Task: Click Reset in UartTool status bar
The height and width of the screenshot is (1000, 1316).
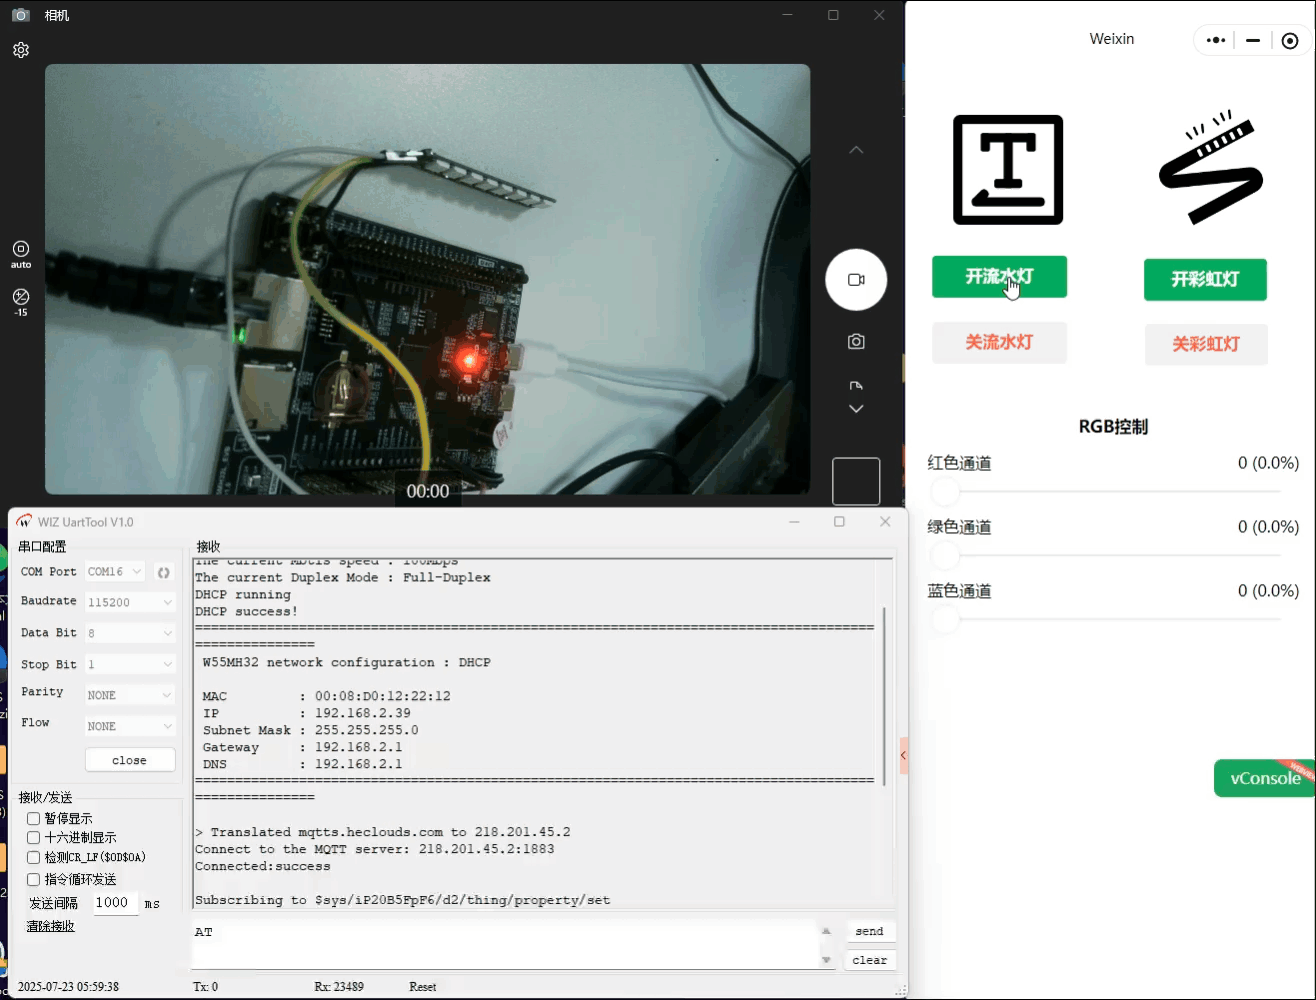Action: coord(423,987)
